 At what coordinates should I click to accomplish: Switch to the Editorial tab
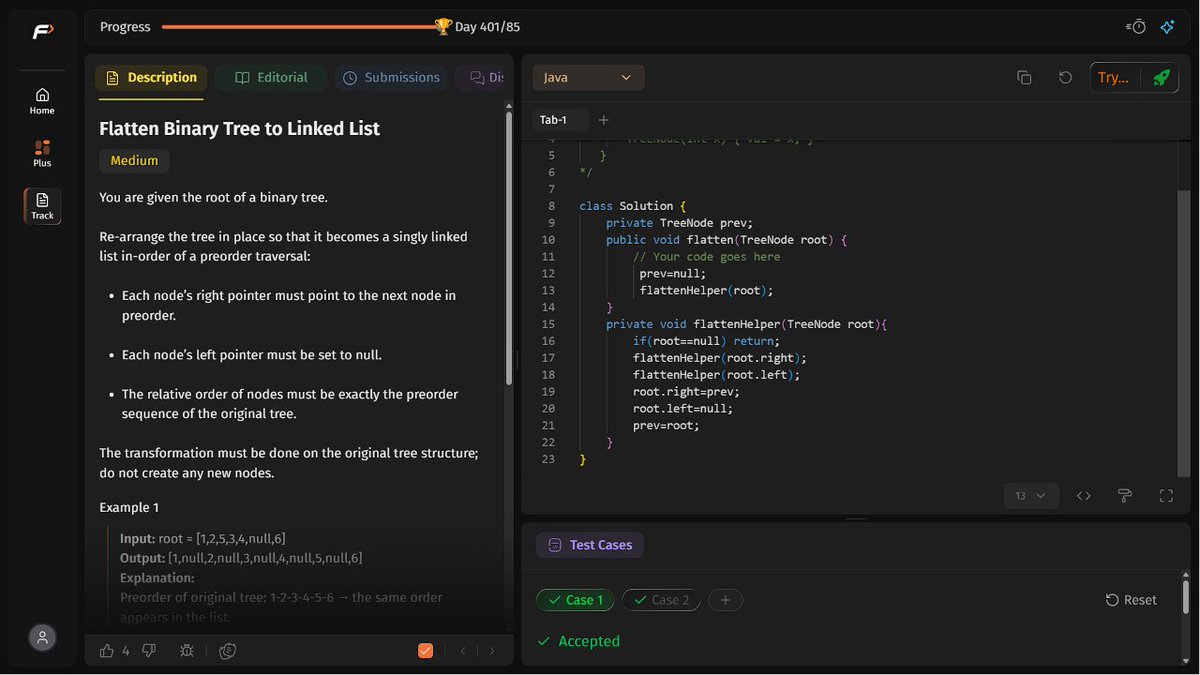click(x=272, y=77)
